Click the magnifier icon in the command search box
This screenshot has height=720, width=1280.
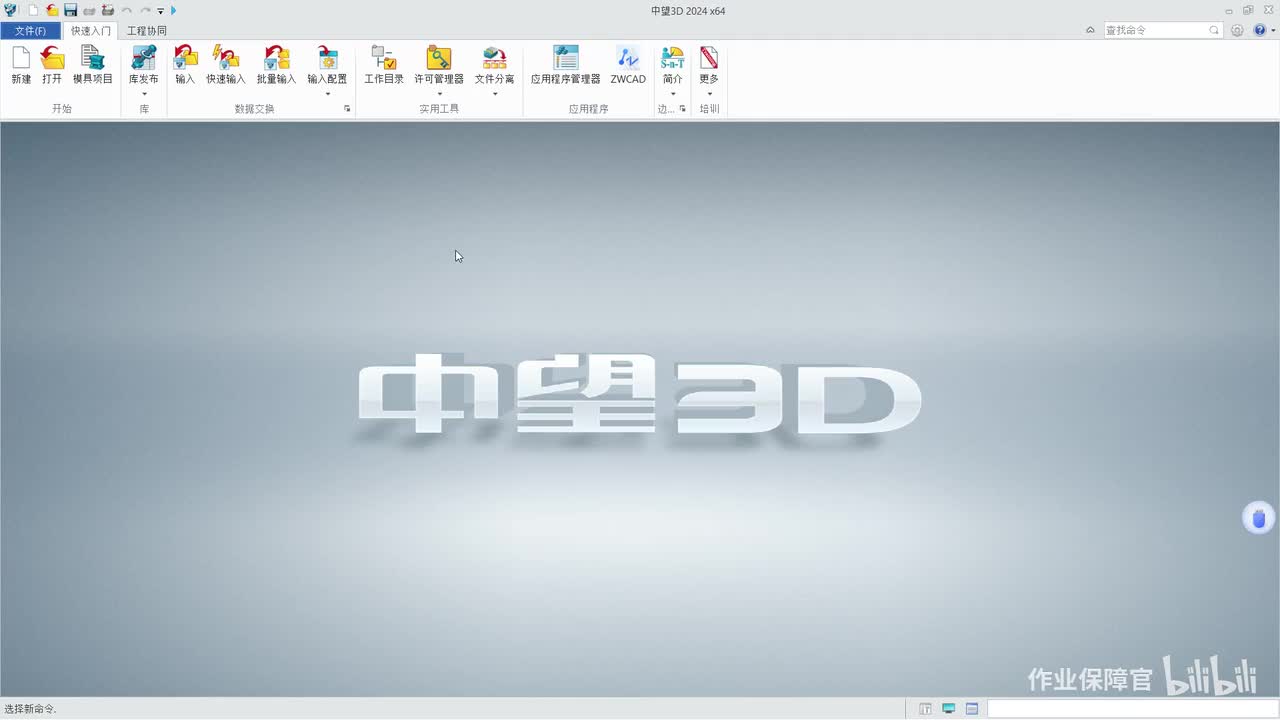(1215, 31)
